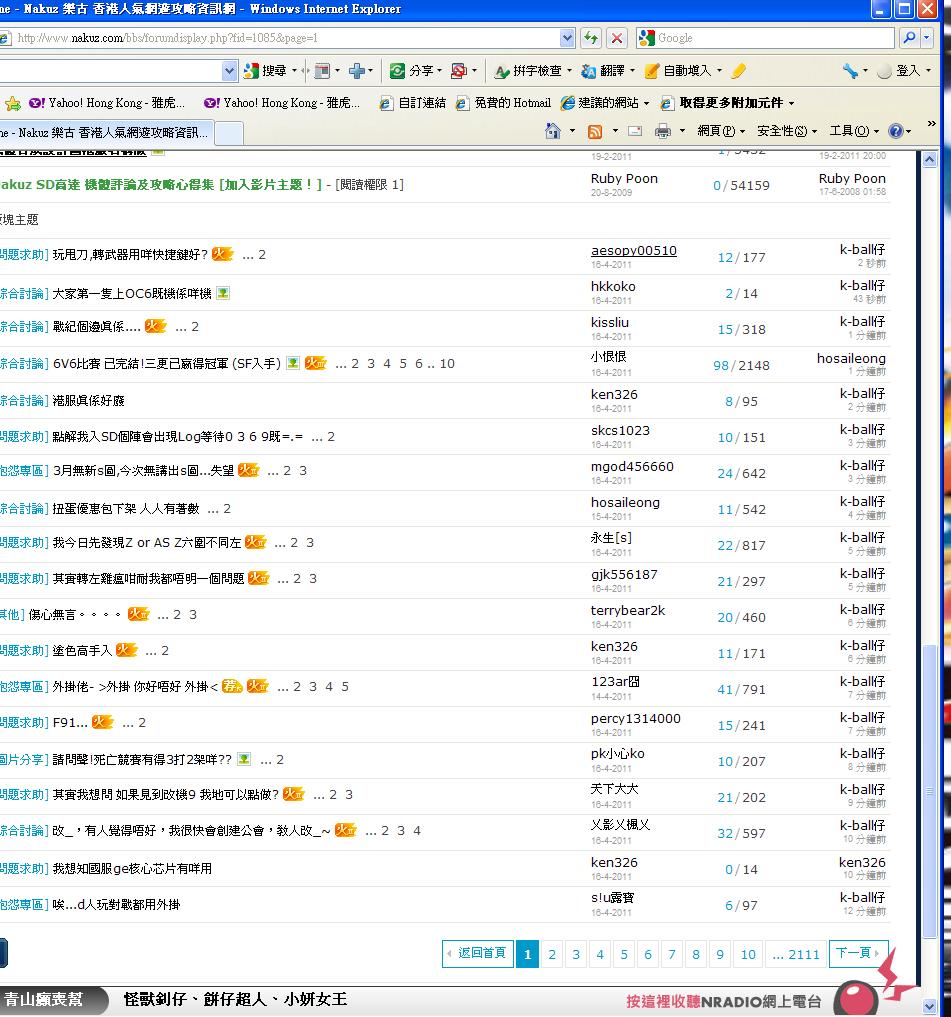The height and width of the screenshot is (1017, 951).
Task: Open the 安全性(S) menu dropdown
Action: [x=787, y=131]
